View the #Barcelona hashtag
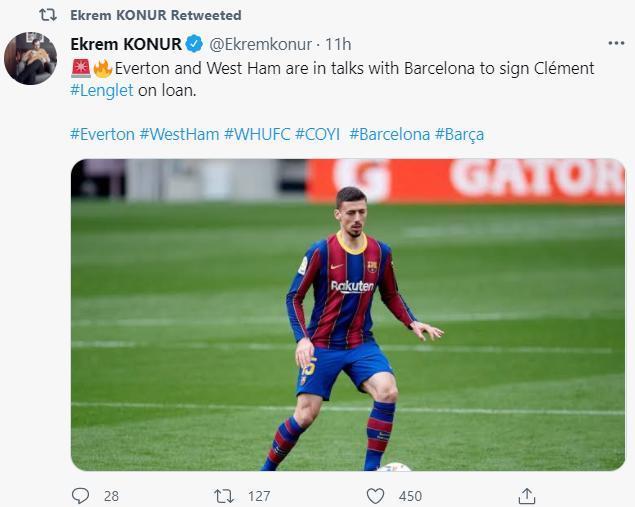Viewport: 635px width, 507px height. coord(389,134)
